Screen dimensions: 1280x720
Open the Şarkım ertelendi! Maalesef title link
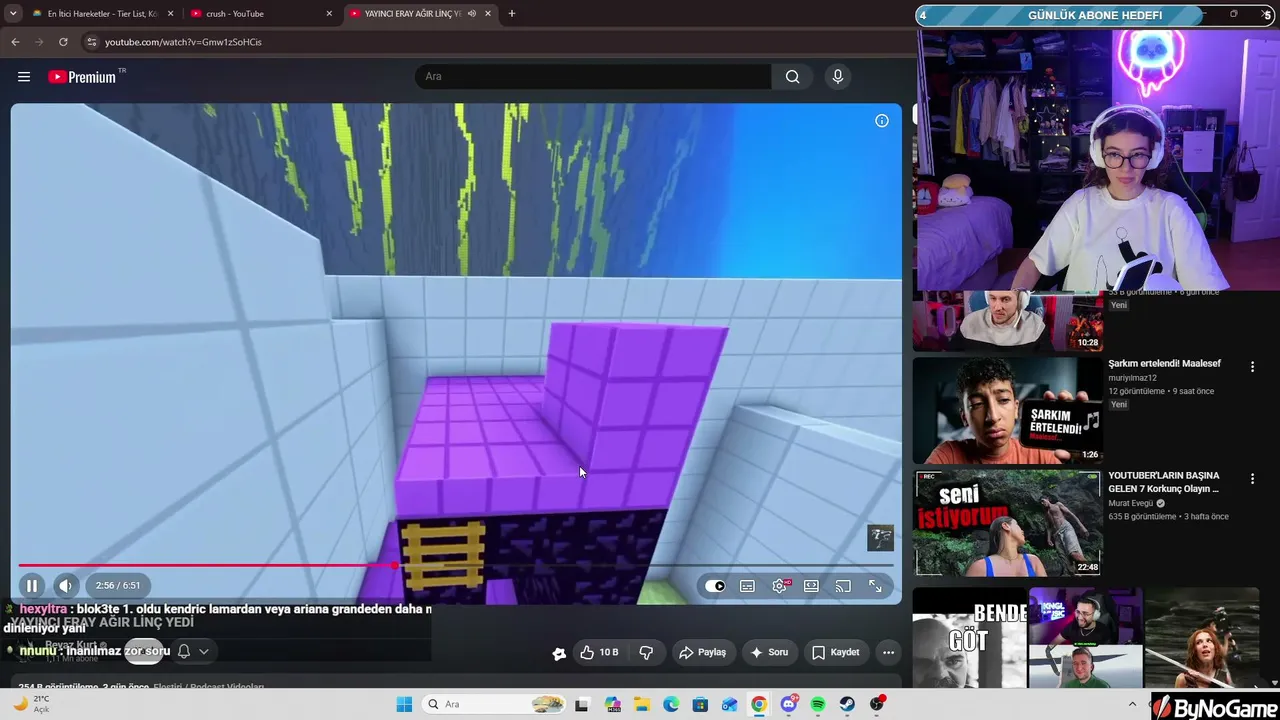1164,364
